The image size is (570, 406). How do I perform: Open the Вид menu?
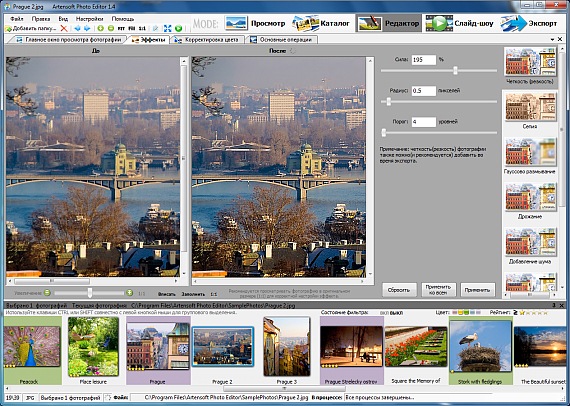point(63,19)
